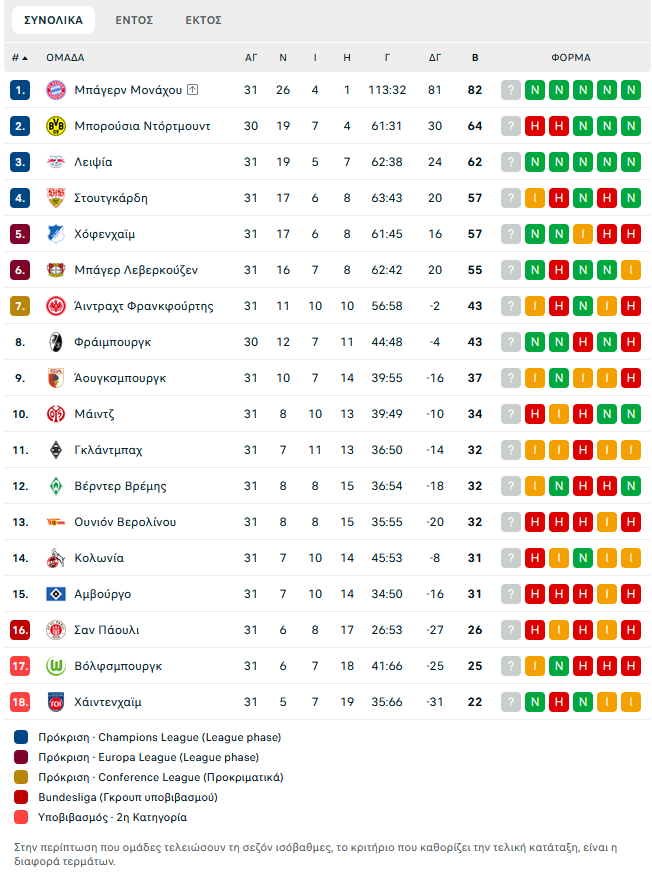The width and height of the screenshot is (652, 874).
Task: Open the Λειψία team link
Action: pyautogui.click(x=93, y=162)
